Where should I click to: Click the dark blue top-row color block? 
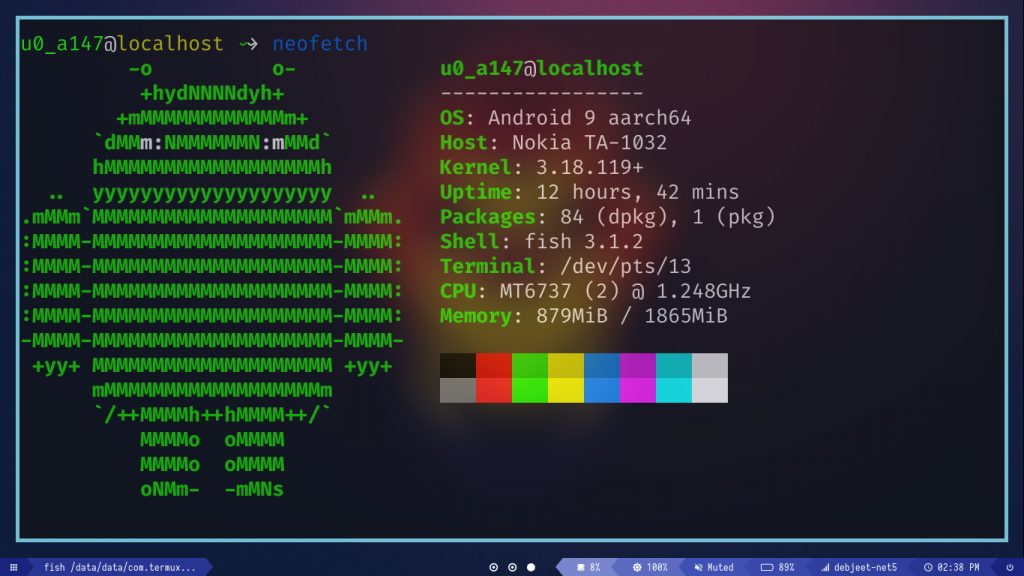601,366
